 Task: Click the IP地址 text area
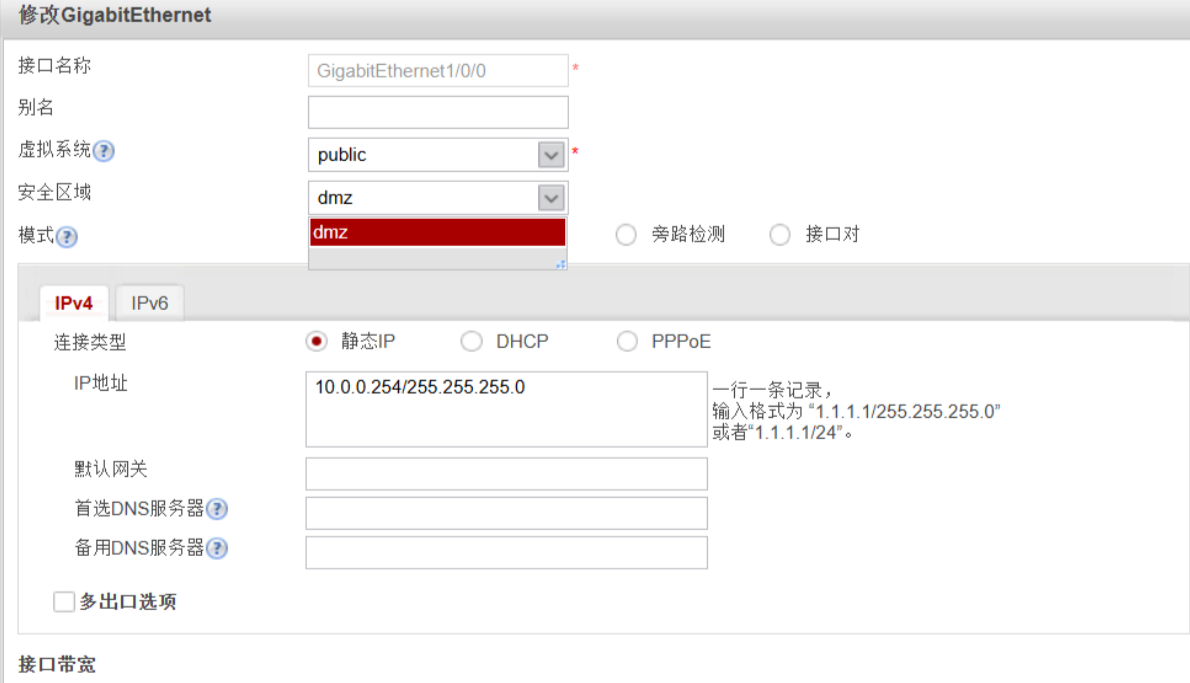tap(506, 409)
